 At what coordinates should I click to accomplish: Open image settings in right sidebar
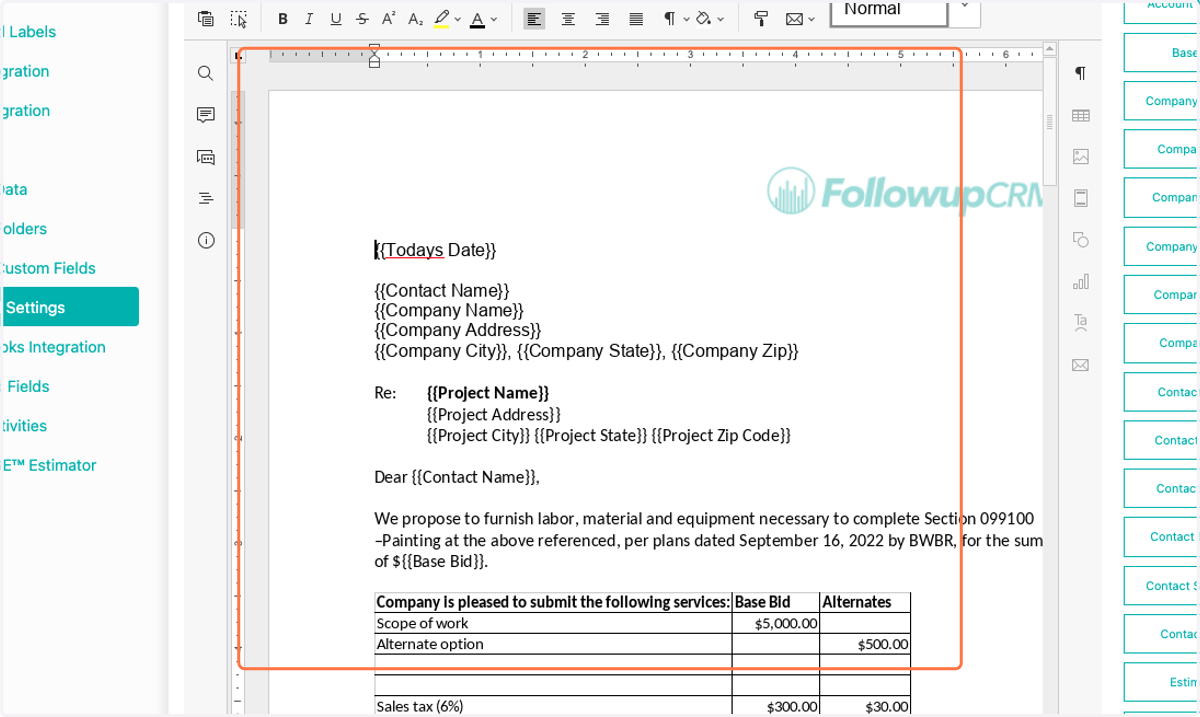1080,156
